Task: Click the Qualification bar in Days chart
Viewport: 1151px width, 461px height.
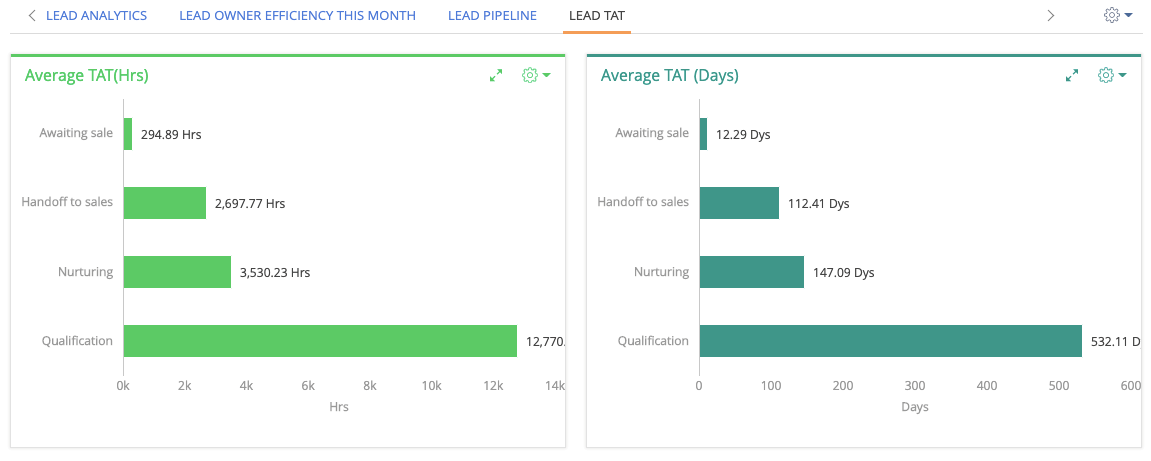Action: pyautogui.click(x=890, y=341)
